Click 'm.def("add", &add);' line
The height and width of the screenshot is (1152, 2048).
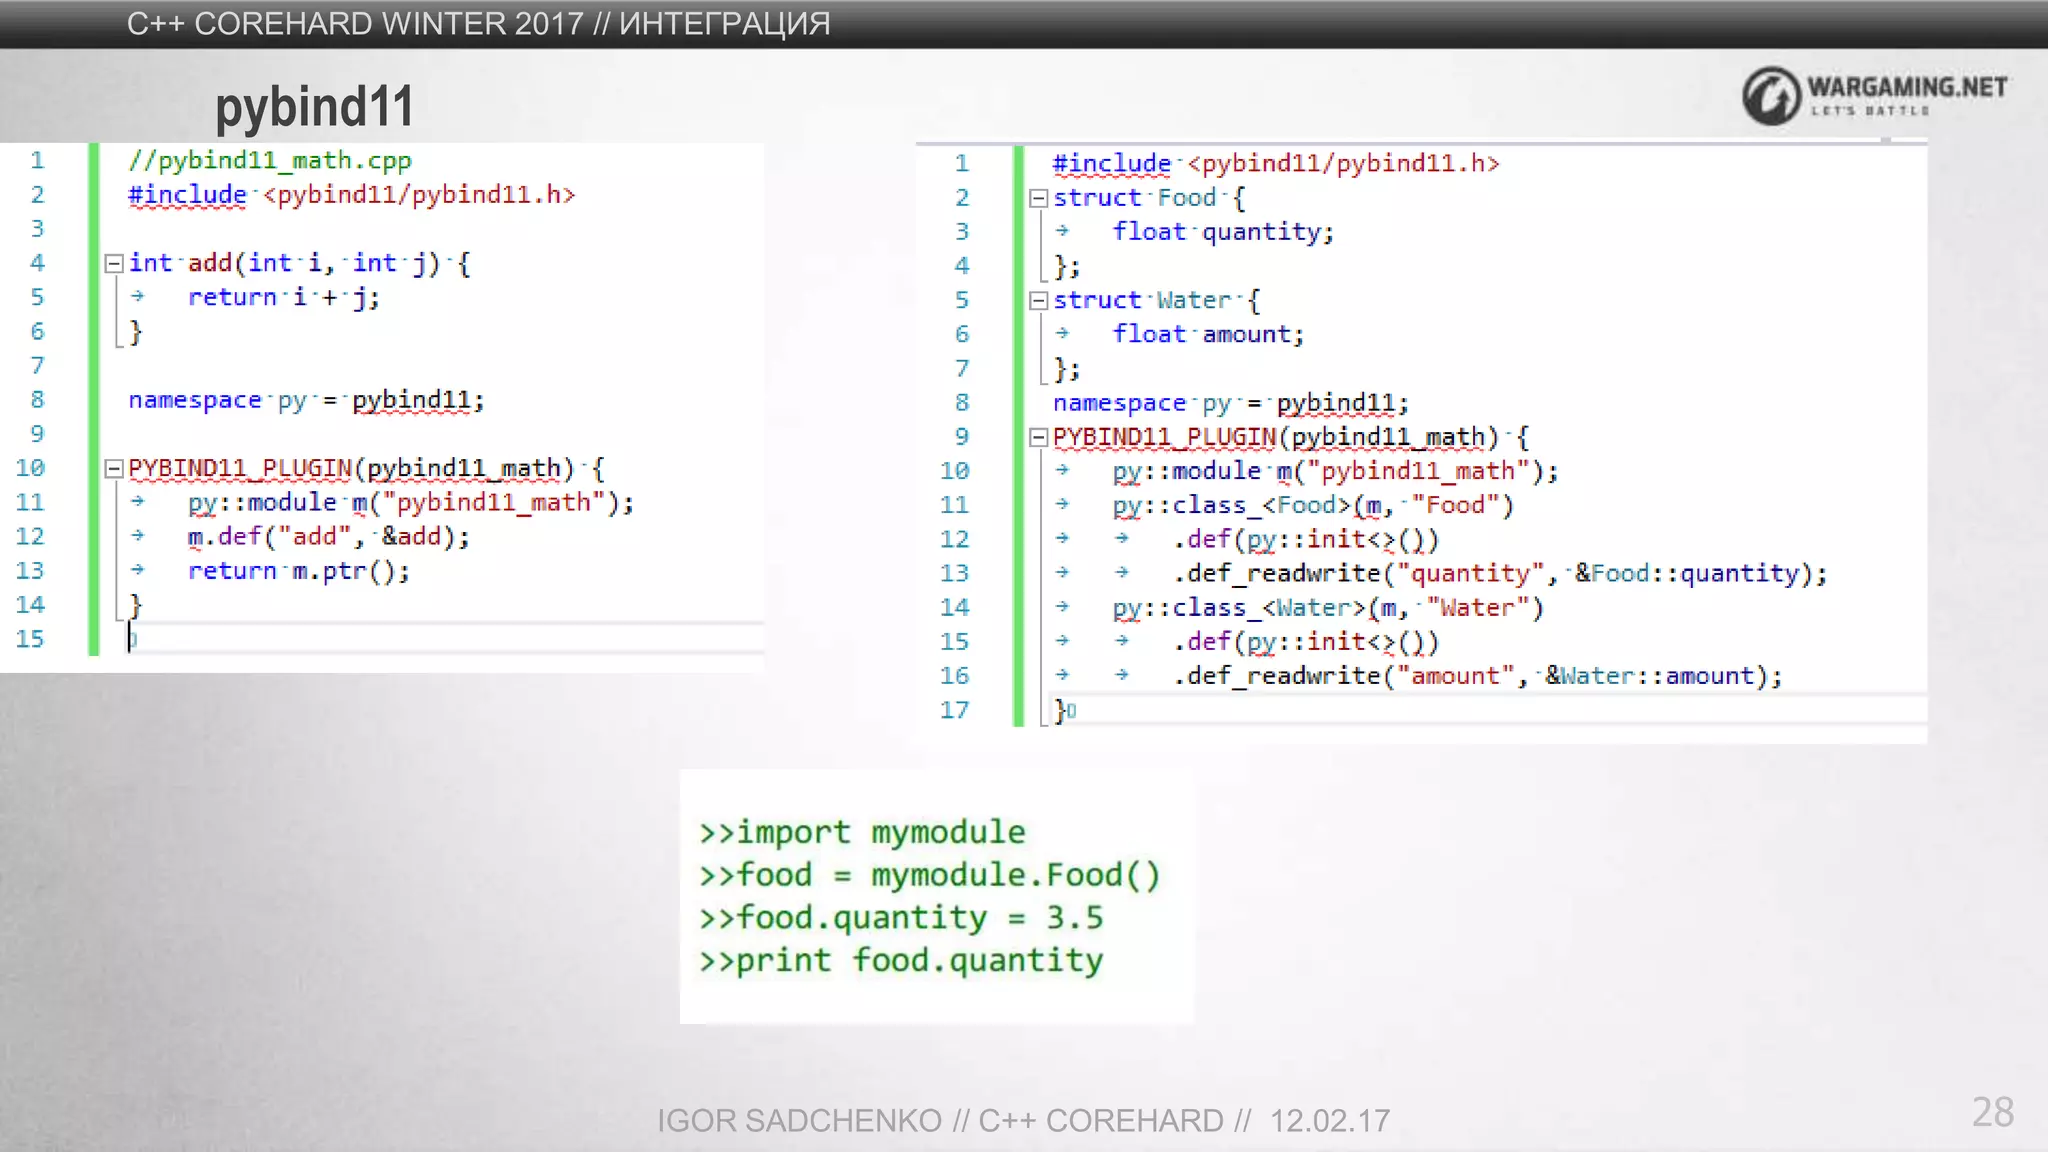click(329, 537)
